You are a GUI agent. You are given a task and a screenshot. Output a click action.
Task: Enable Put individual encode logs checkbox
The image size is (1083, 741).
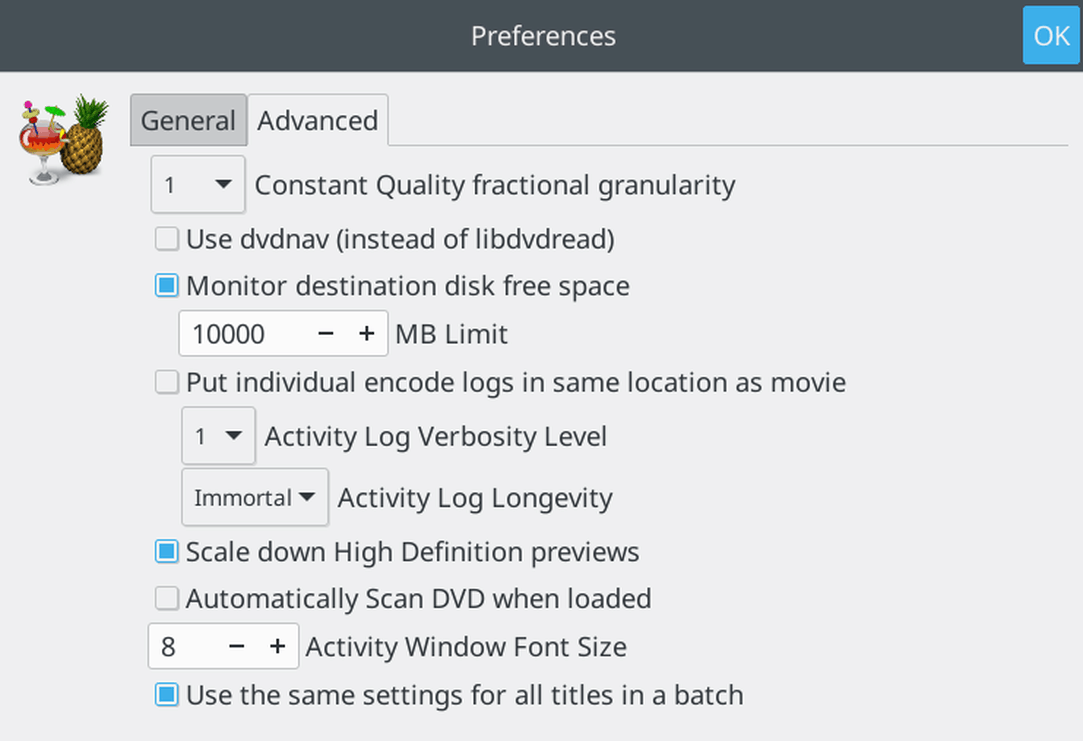pos(166,382)
